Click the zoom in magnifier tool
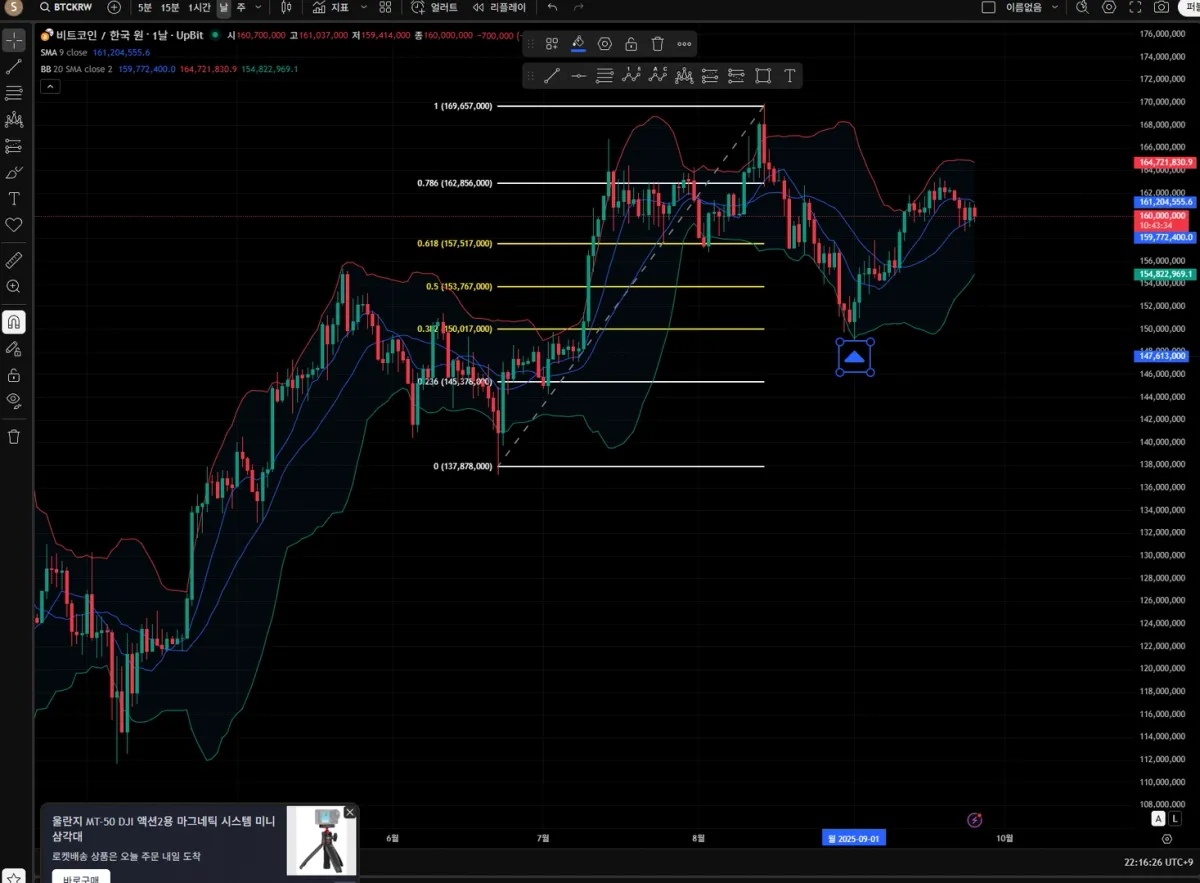 pos(14,286)
